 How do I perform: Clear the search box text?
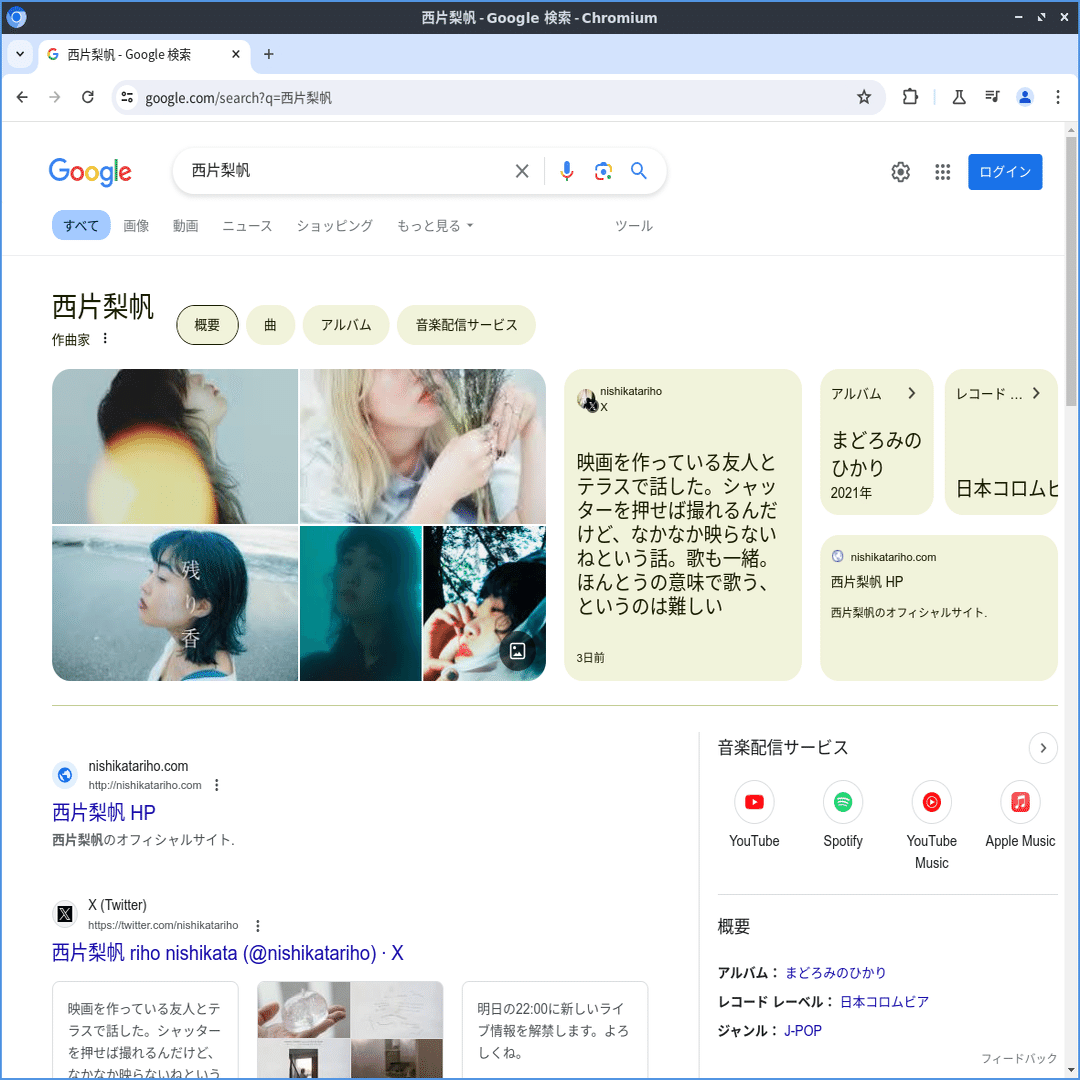tap(522, 171)
